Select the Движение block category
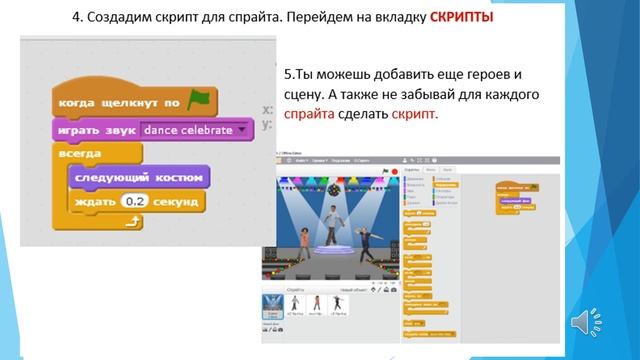Viewport: 640px width, 360px height. [x=414, y=179]
